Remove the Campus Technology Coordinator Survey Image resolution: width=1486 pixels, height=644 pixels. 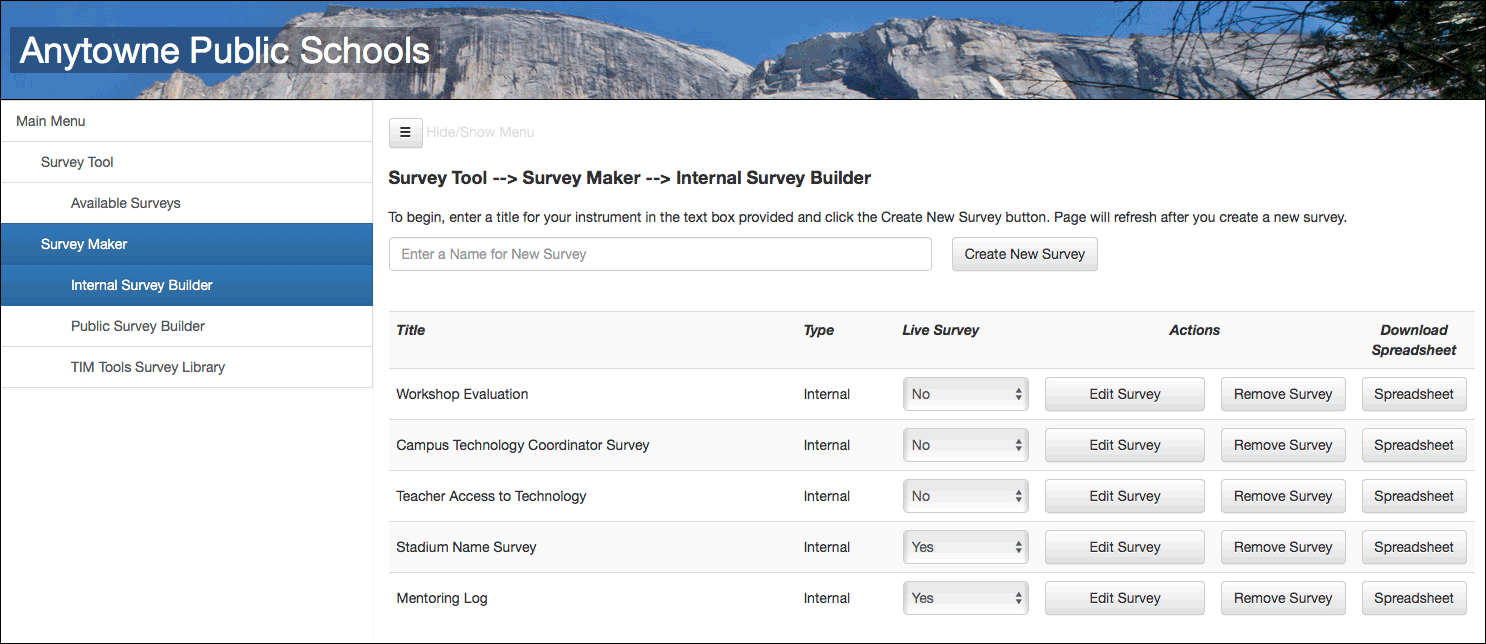point(1283,445)
